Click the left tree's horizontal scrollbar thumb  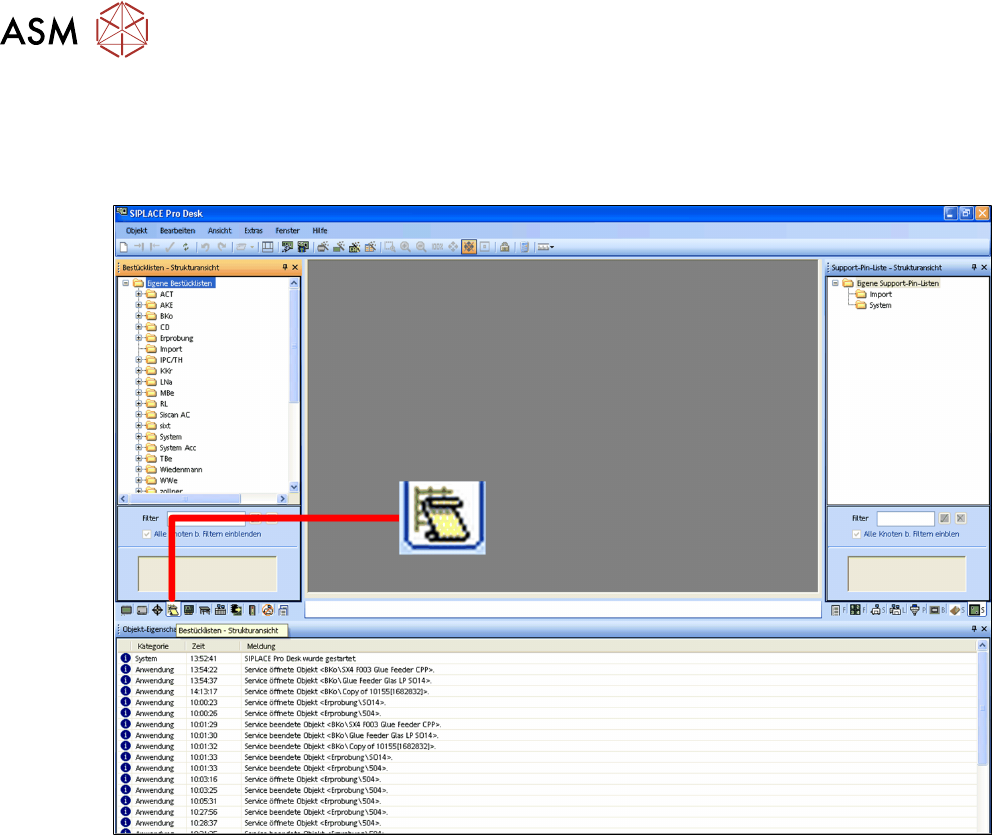coord(185,499)
